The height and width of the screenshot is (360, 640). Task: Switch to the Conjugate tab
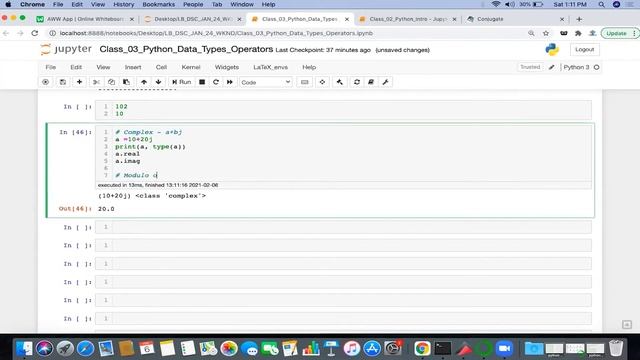pos(516,19)
